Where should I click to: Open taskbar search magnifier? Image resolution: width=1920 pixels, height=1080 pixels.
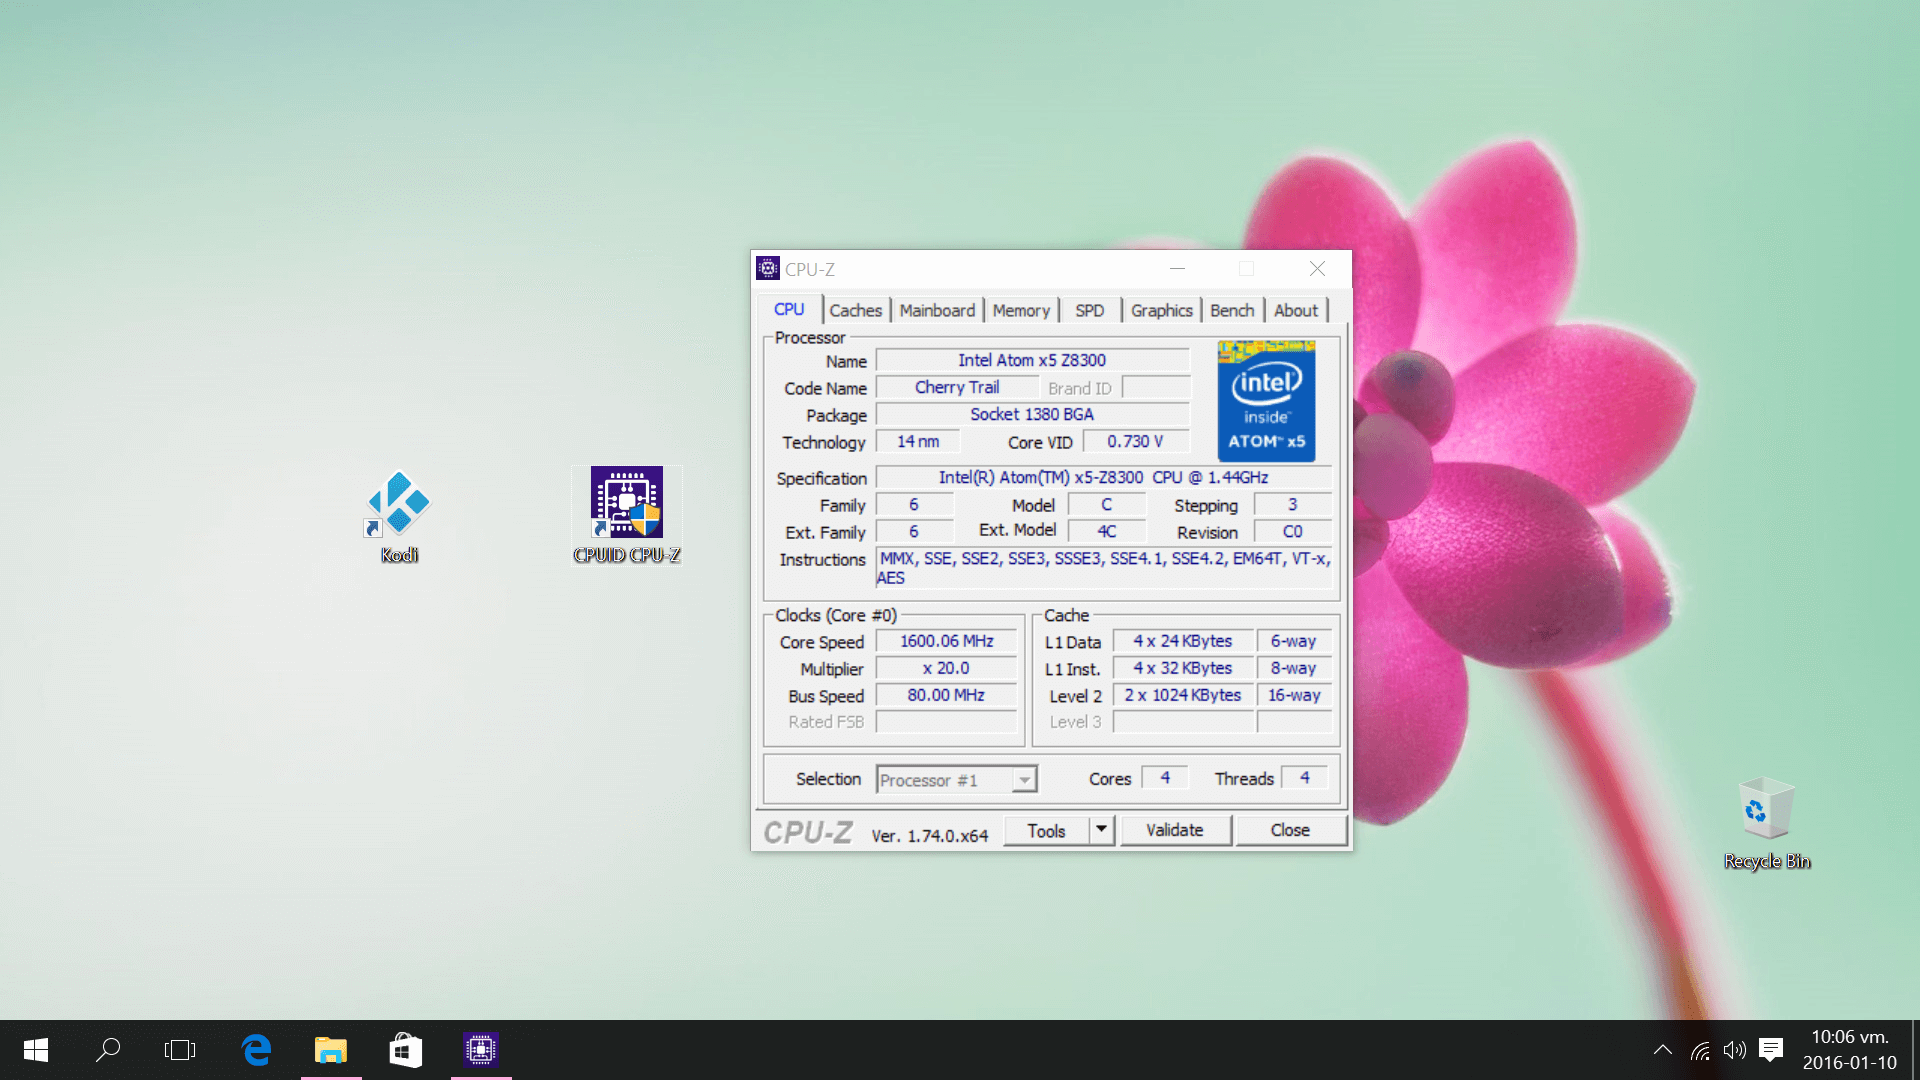point(108,1049)
